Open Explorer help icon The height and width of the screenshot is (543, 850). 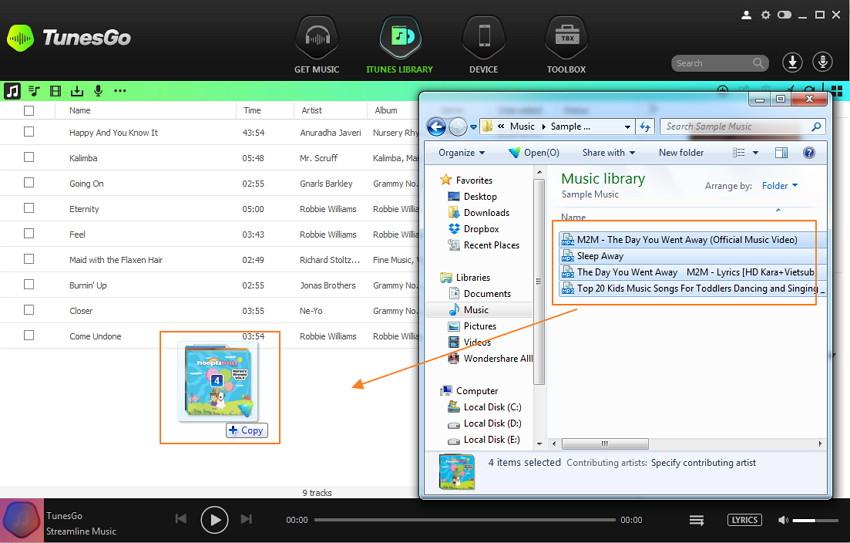tap(809, 153)
